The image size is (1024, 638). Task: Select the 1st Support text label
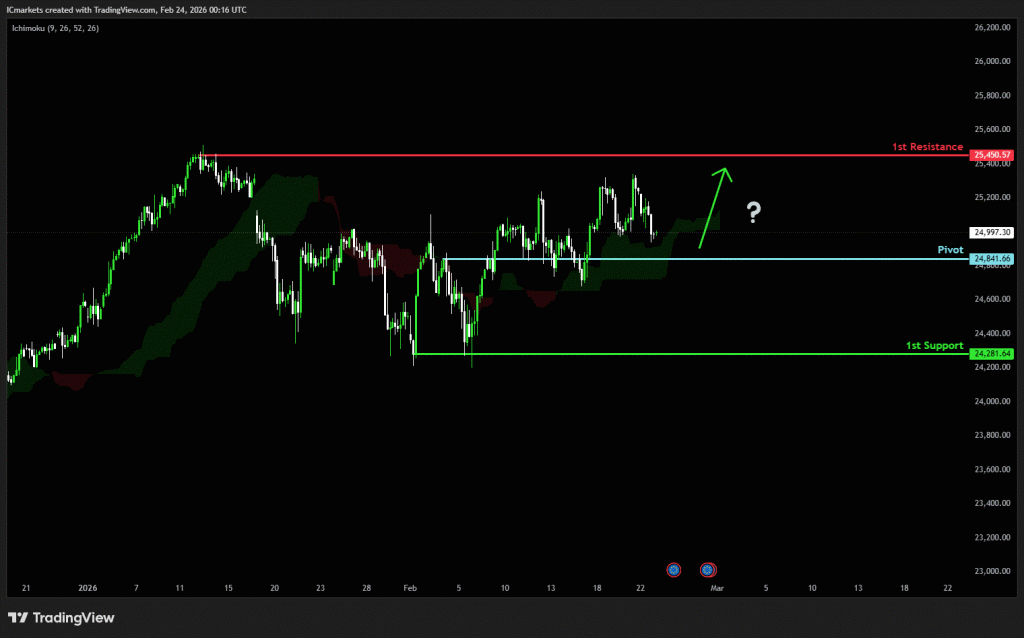pos(934,345)
